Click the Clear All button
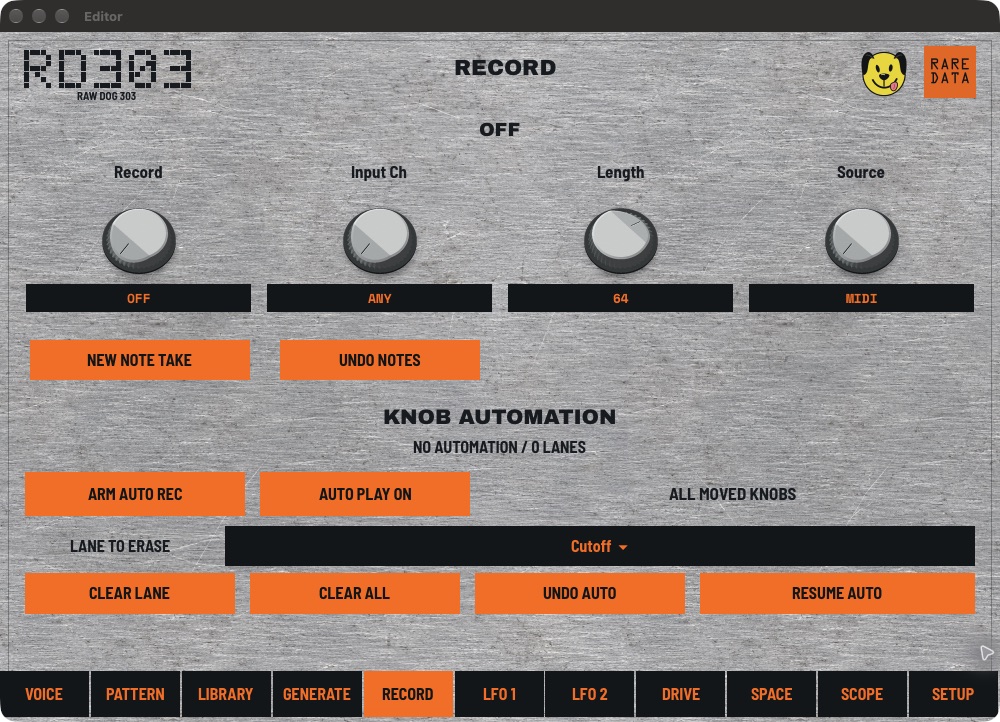The height and width of the screenshot is (722, 1000). (355, 593)
